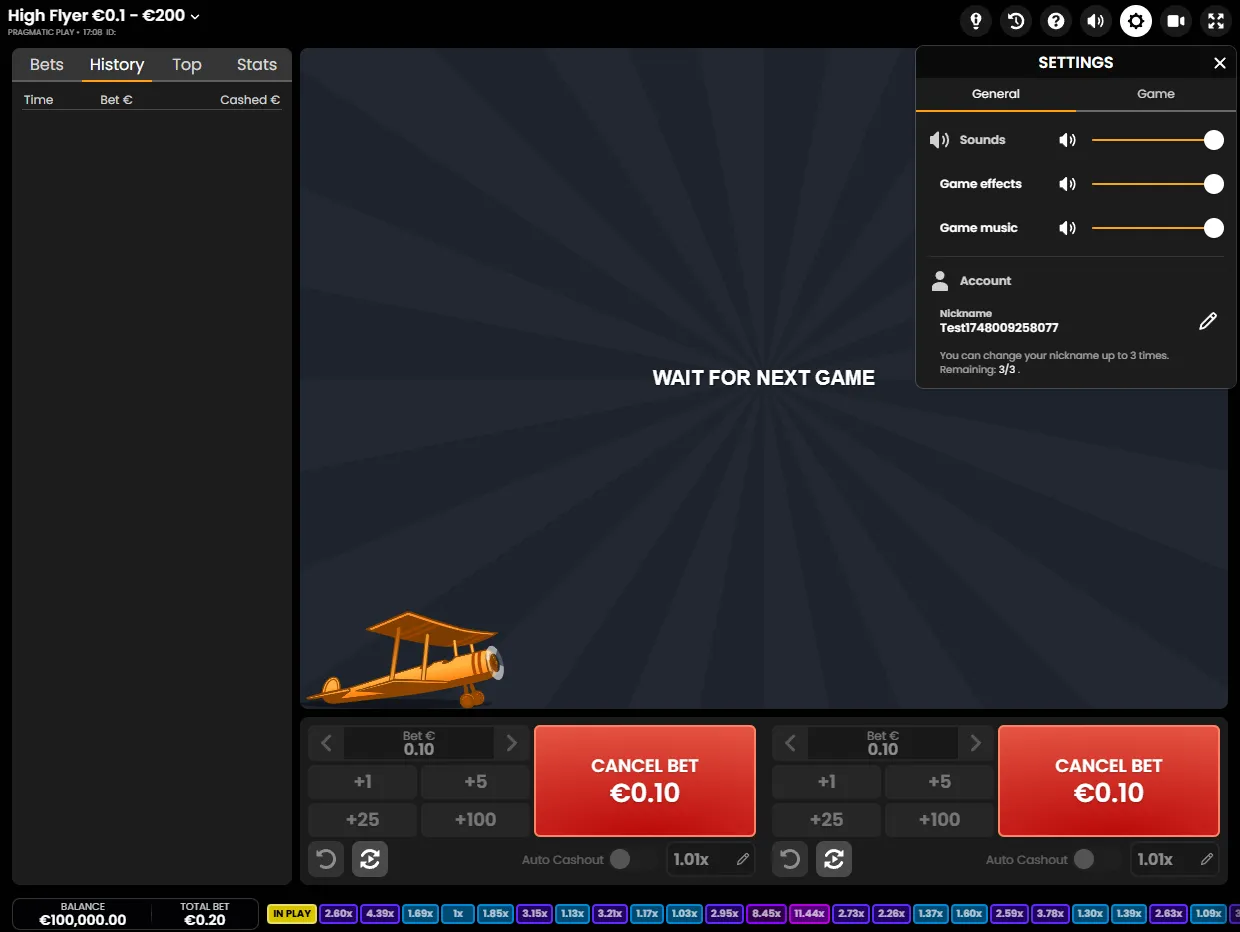This screenshot has width=1240, height=932.
Task: Click first panel Bet € amount field
Action: coord(419,743)
